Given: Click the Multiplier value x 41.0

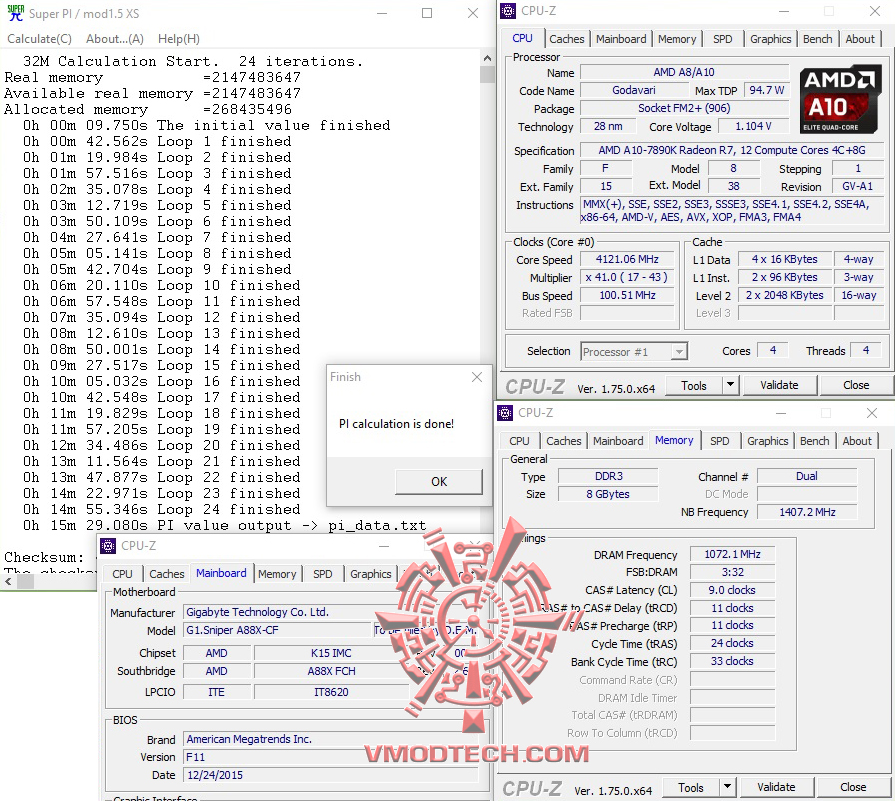Looking at the screenshot, I should point(627,277).
